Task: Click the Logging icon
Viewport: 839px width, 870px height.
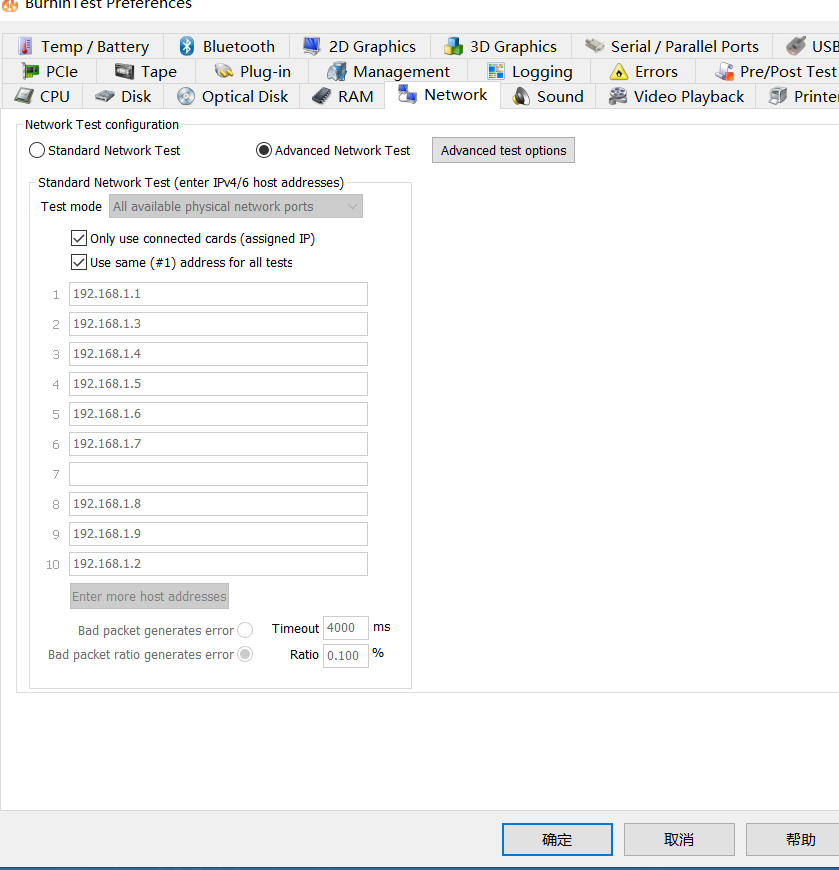Action: coord(496,71)
